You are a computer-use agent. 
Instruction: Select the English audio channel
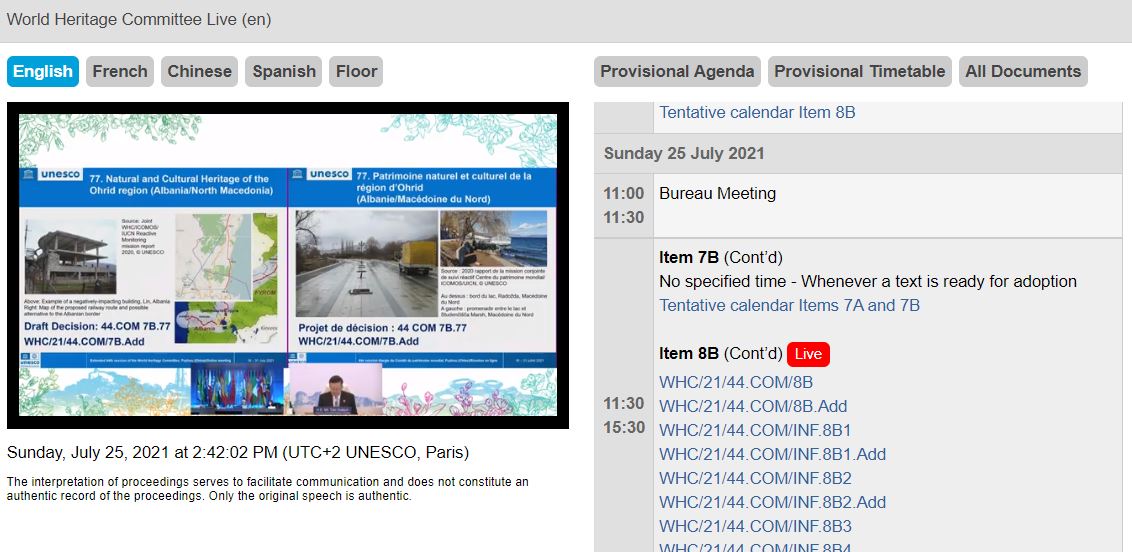click(43, 71)
